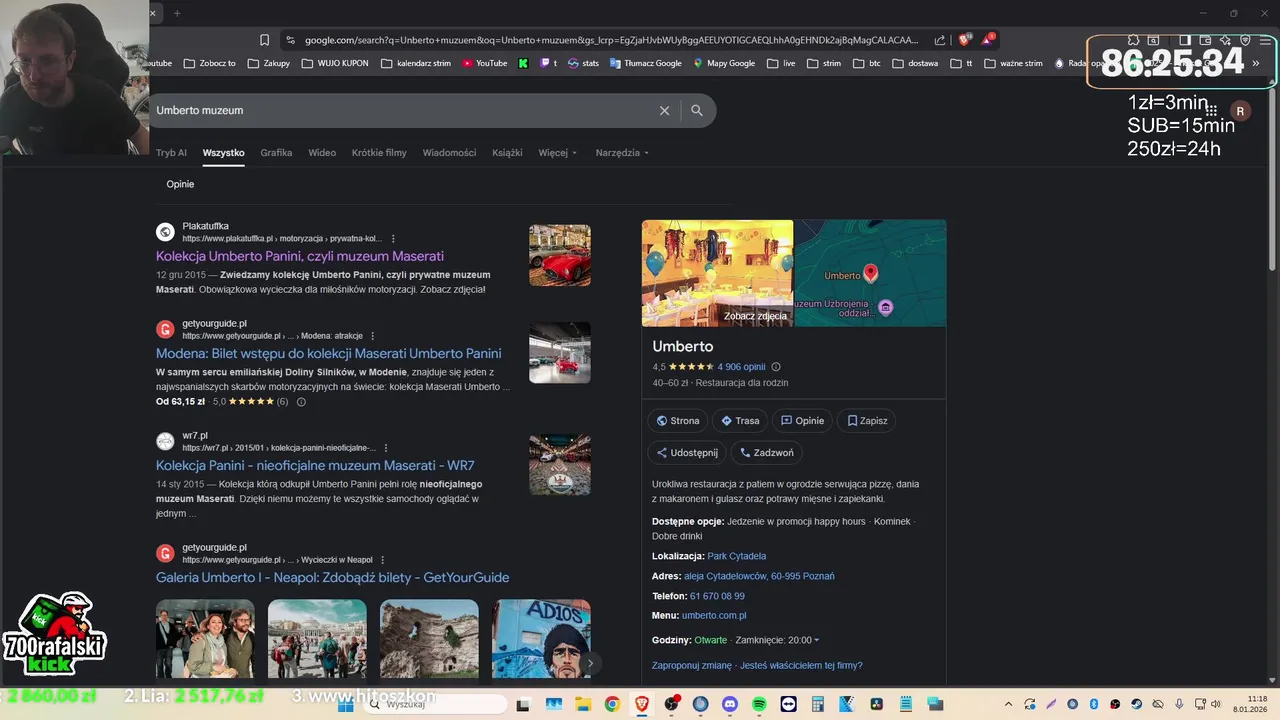Screen dimensions: 1280x720
Task: Open the three-dot menu for Plakatuffka result
Action: (x=393, y=239)
